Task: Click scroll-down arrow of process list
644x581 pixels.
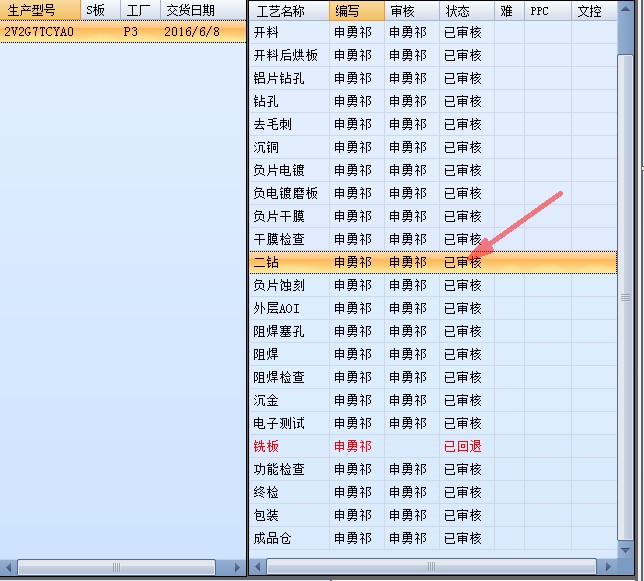Action: coord(625,550)
